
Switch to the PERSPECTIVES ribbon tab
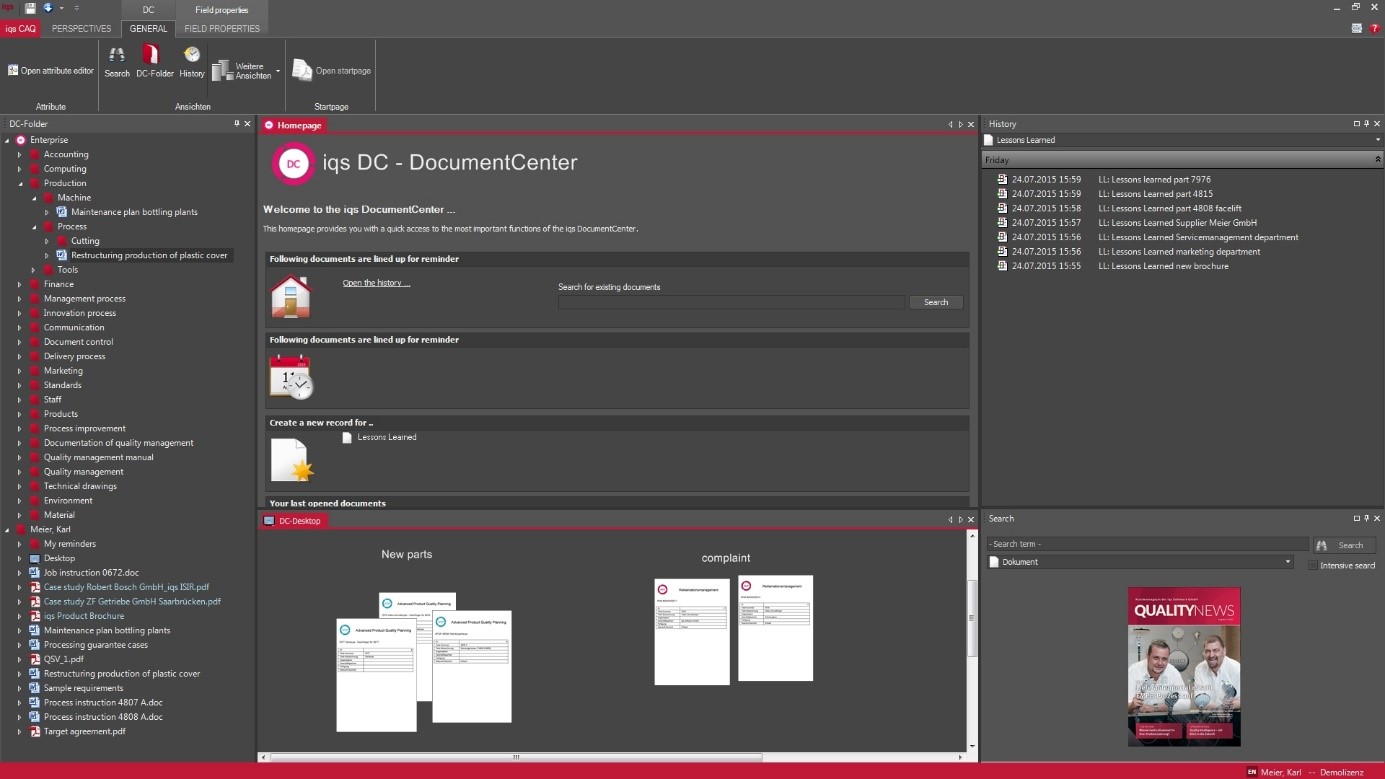[81, 29]
